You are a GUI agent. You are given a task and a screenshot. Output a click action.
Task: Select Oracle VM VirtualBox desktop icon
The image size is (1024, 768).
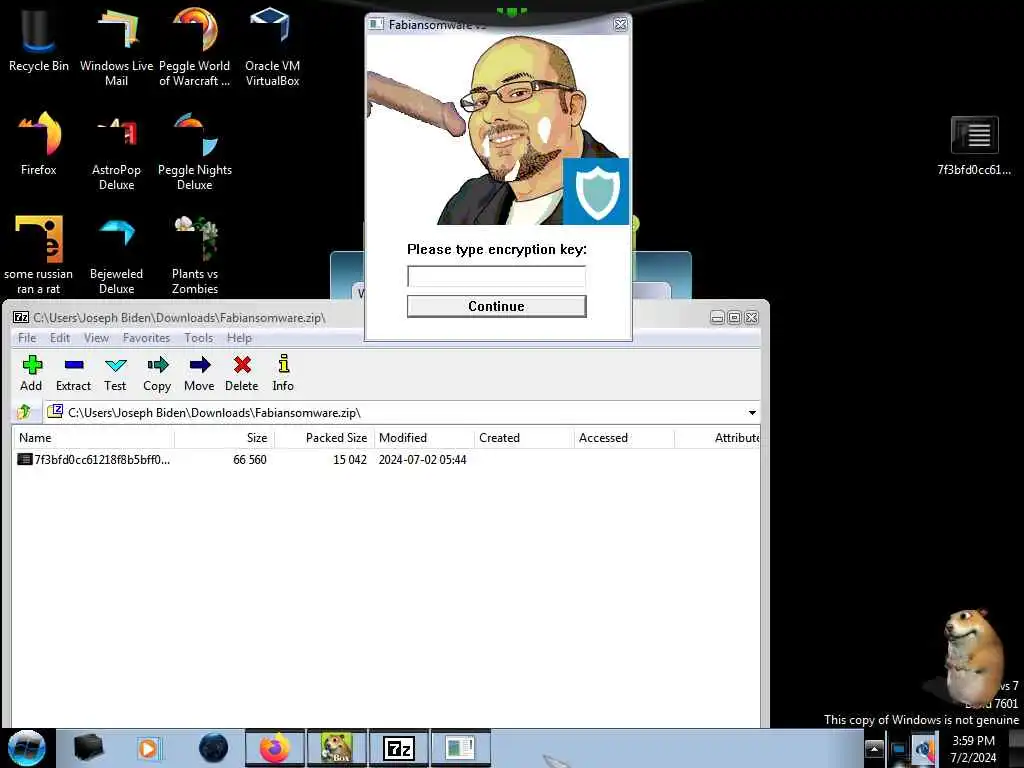[272, 47]
